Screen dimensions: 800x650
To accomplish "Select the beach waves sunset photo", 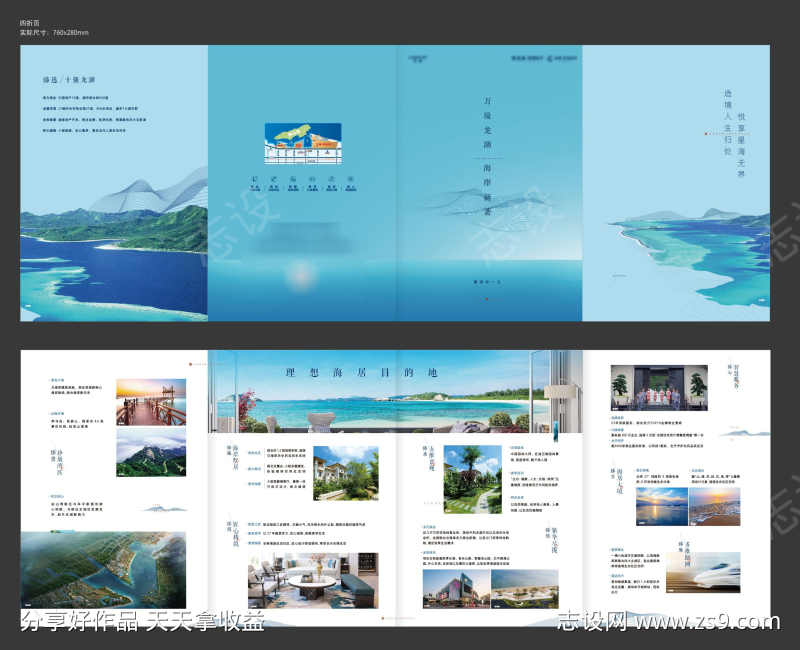I will [x=715, y=505].
